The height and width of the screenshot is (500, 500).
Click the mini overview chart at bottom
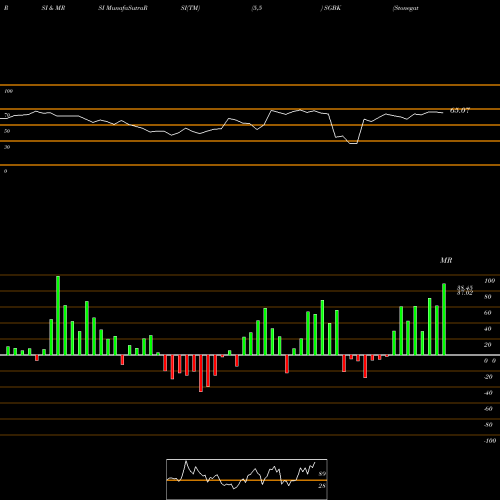pyautogui.click(x=247, y=479)
